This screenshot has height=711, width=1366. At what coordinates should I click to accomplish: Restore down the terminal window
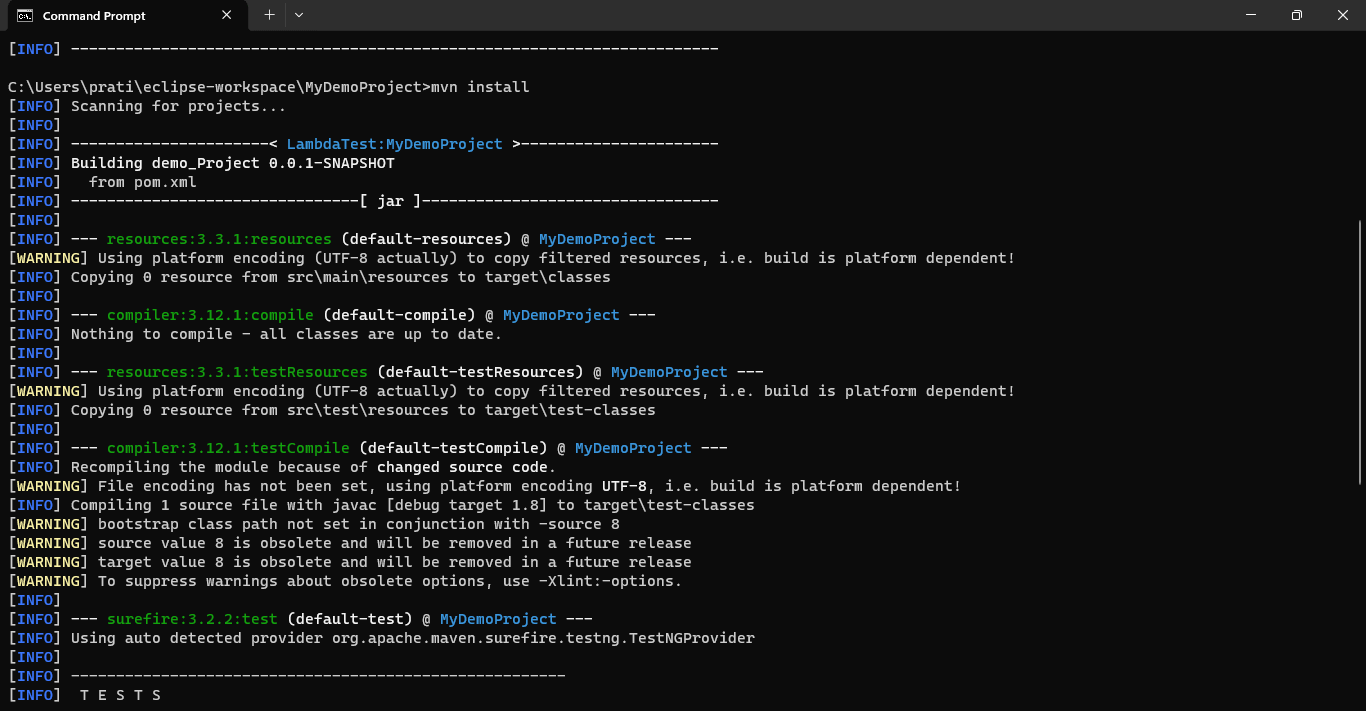coord(1296,15)
